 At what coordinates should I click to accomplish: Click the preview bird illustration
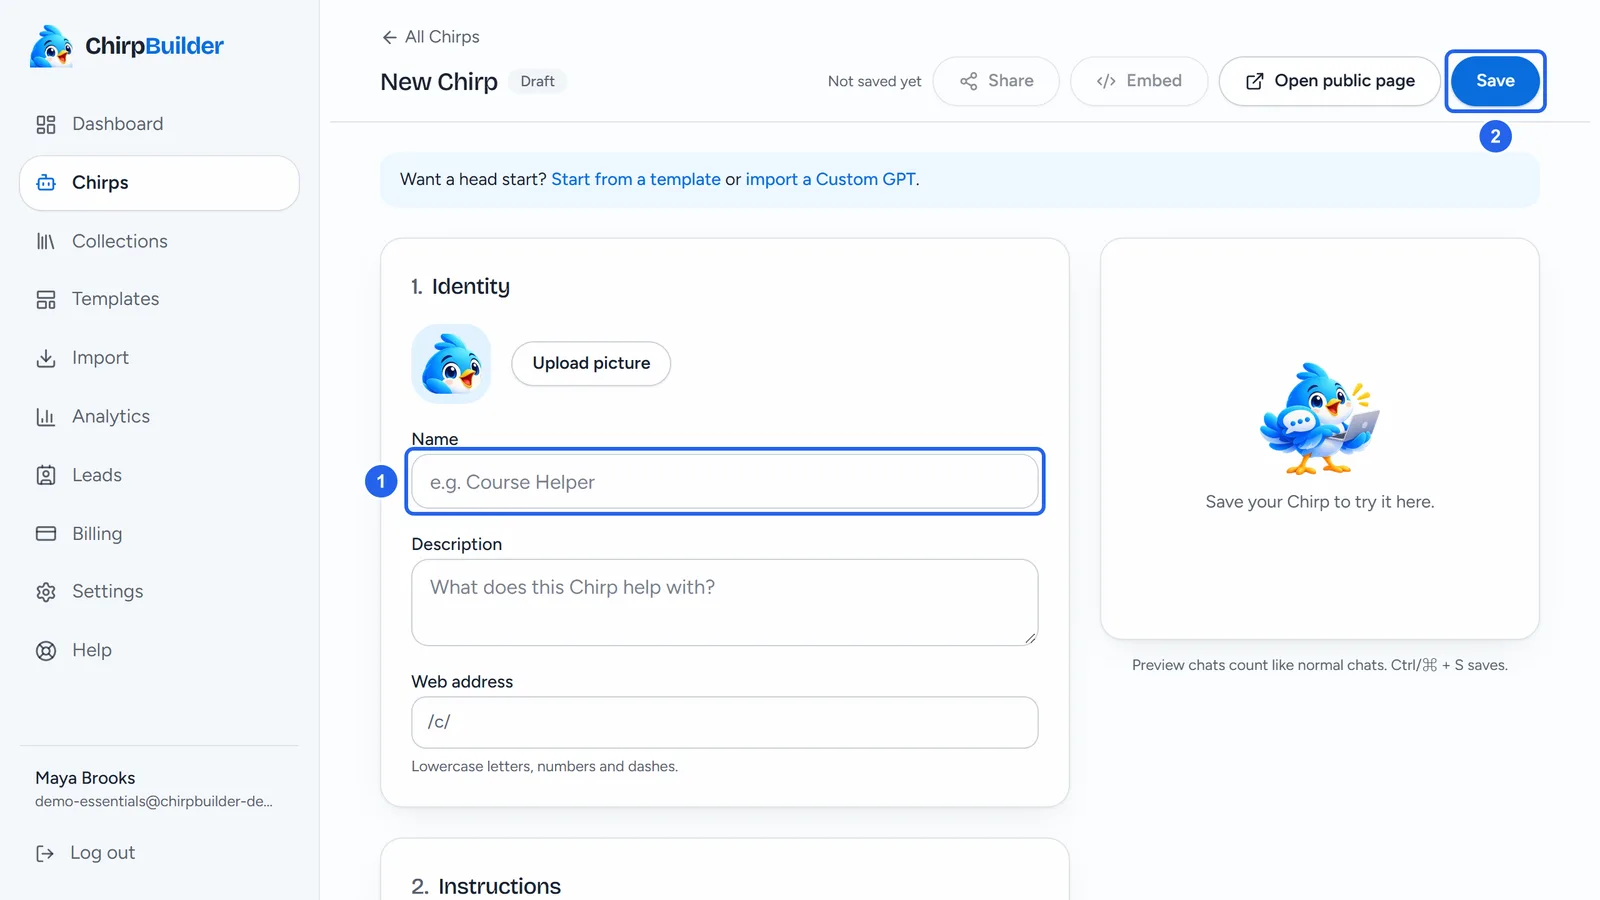click(x=1319, y=419)
